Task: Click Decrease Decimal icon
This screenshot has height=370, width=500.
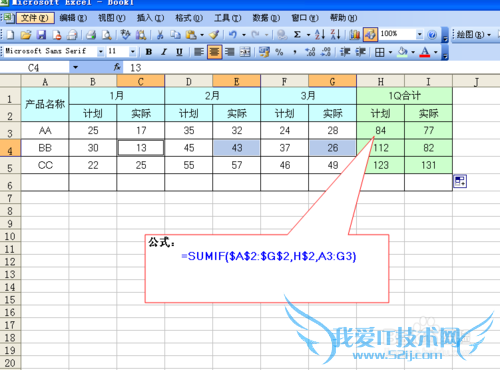Action: point(326,52)
